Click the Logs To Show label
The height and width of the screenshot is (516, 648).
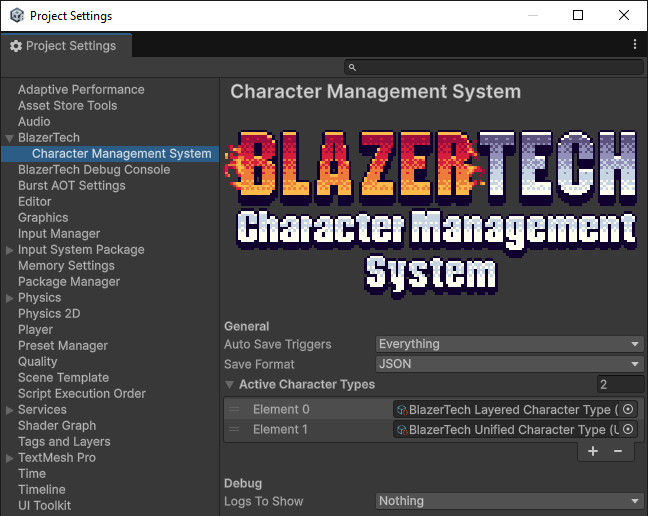(263, 502)
